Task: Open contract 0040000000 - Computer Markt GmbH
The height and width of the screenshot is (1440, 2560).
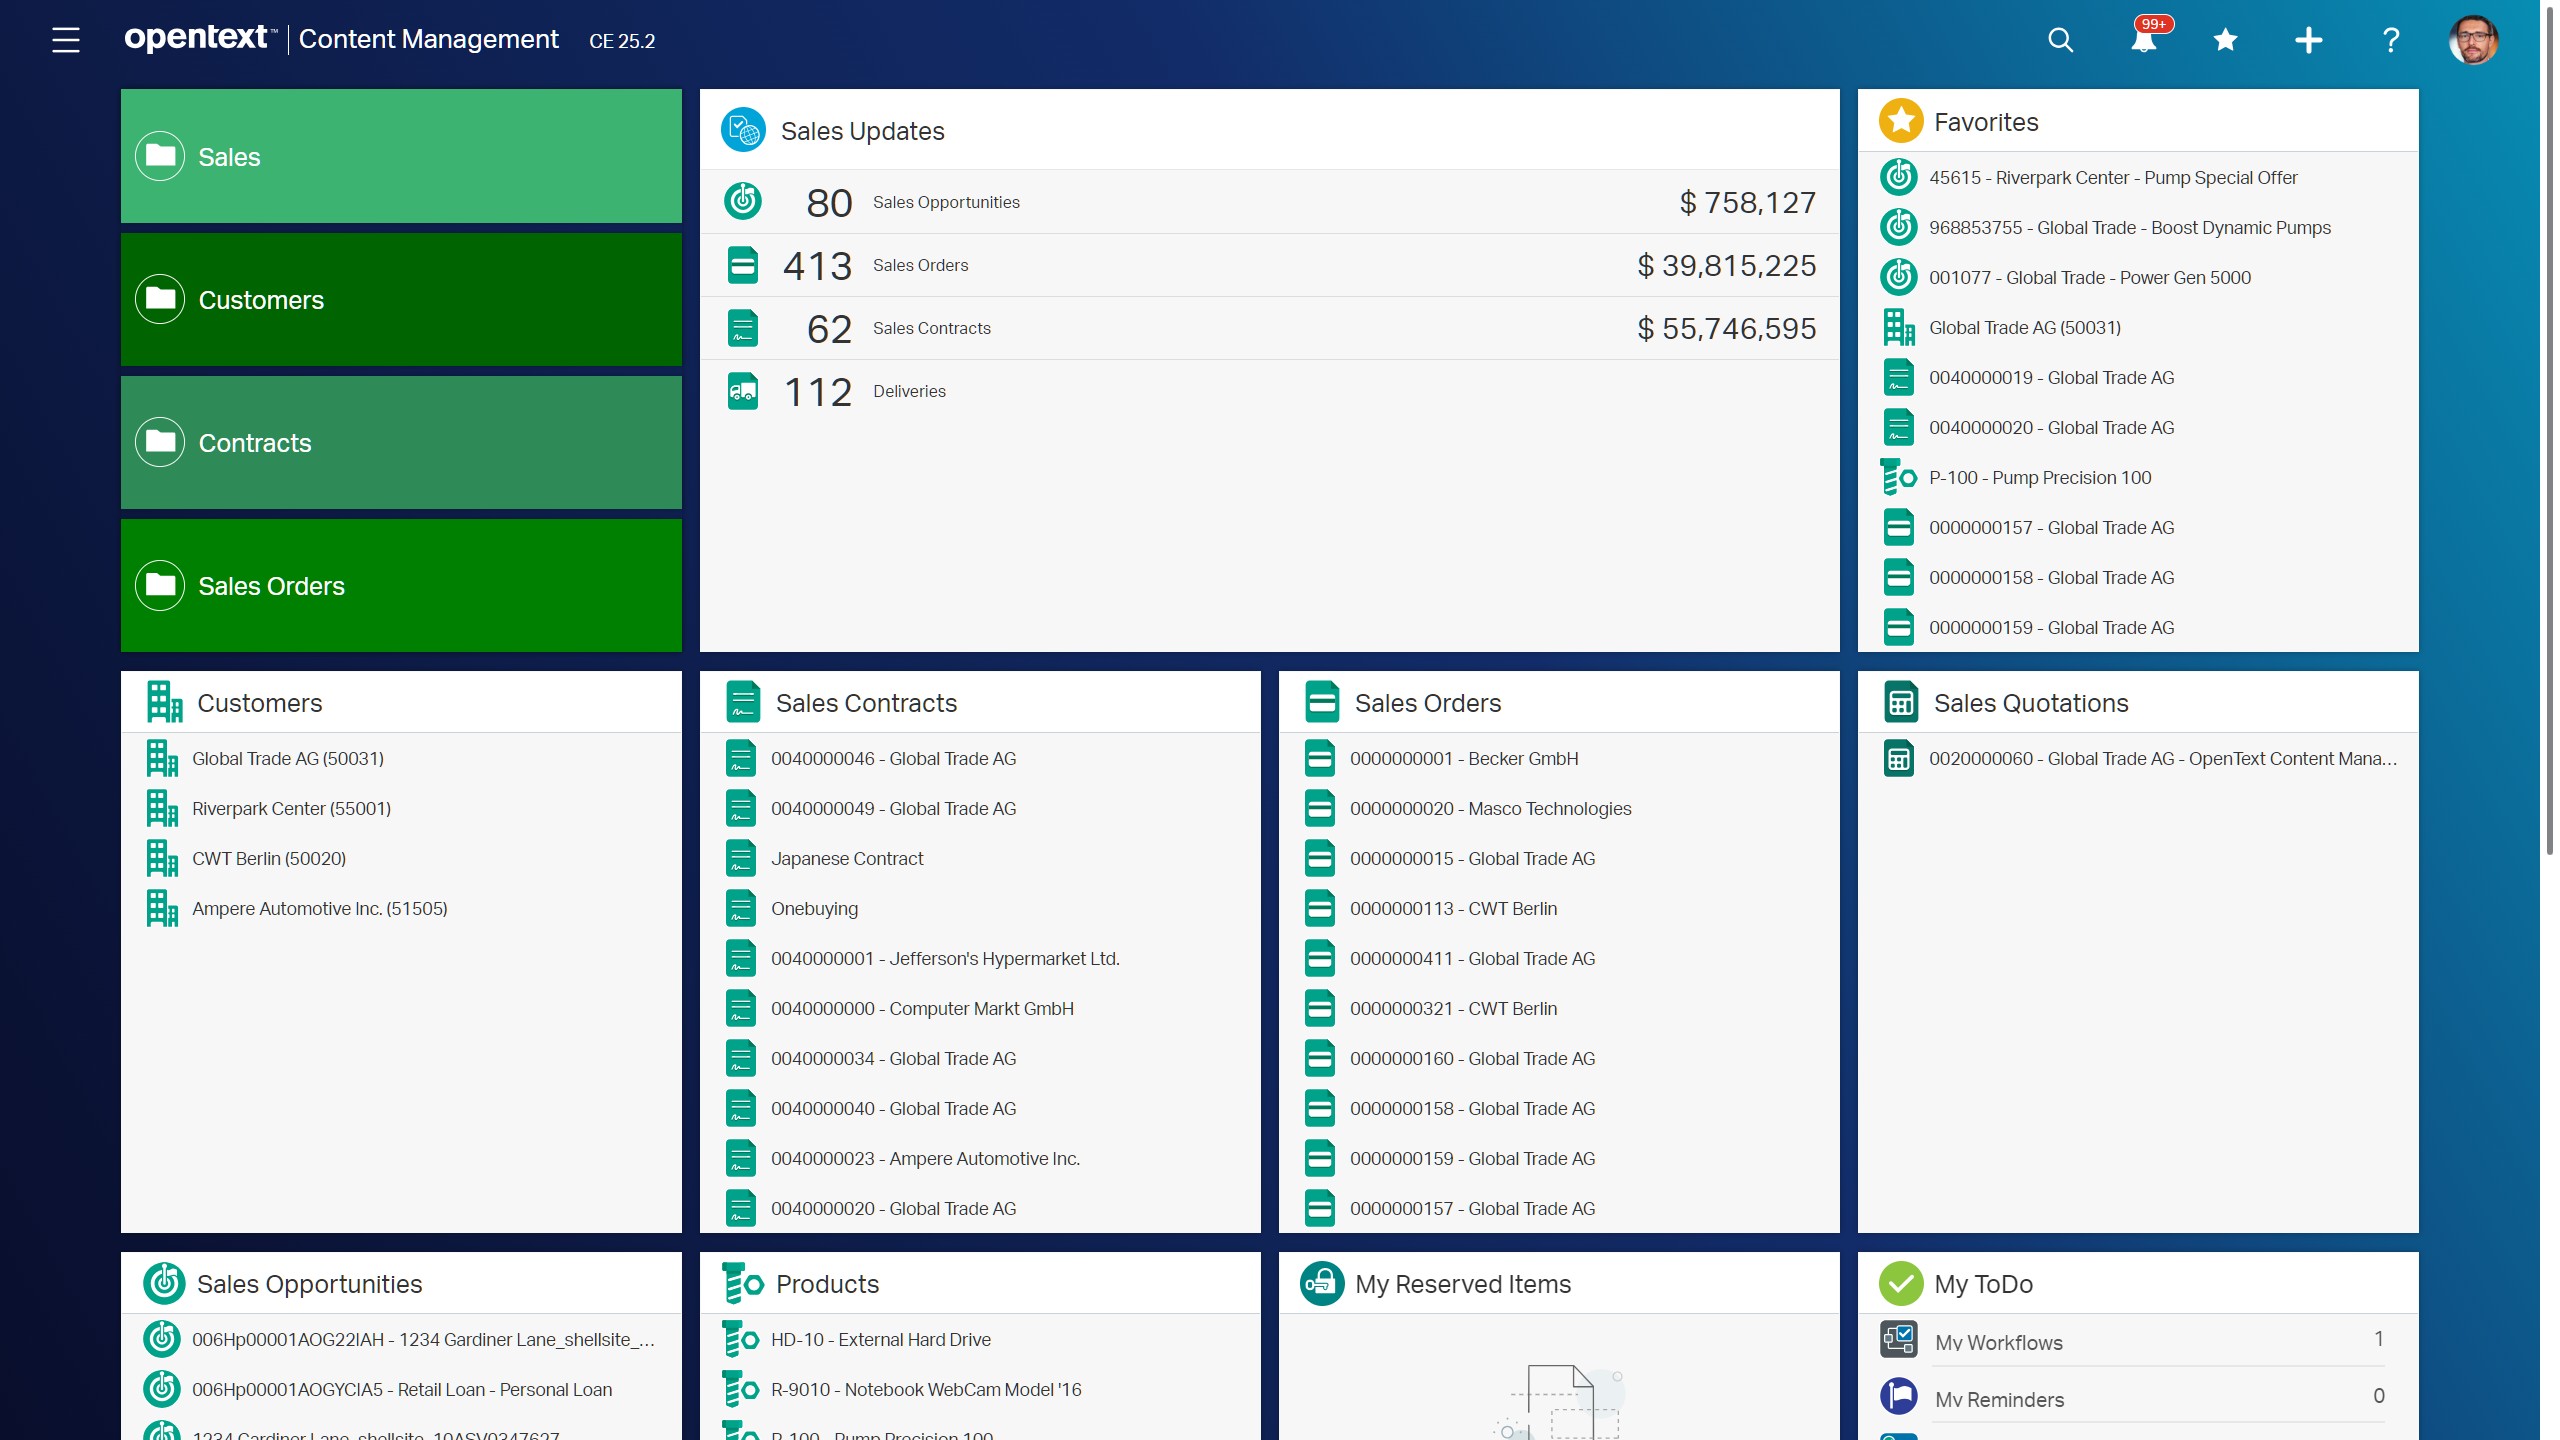Action: click(x=980, y=1008)
